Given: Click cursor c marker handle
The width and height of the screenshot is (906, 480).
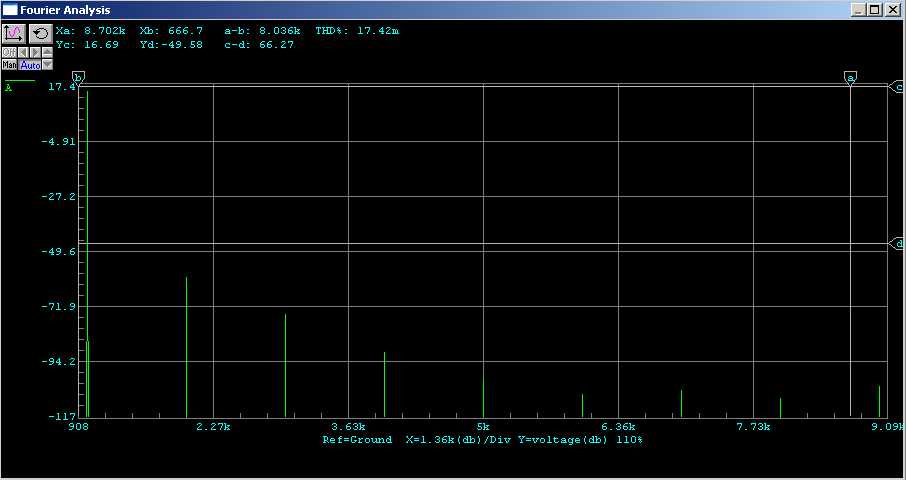Looking at the screenshot, I should pos(897,87).
